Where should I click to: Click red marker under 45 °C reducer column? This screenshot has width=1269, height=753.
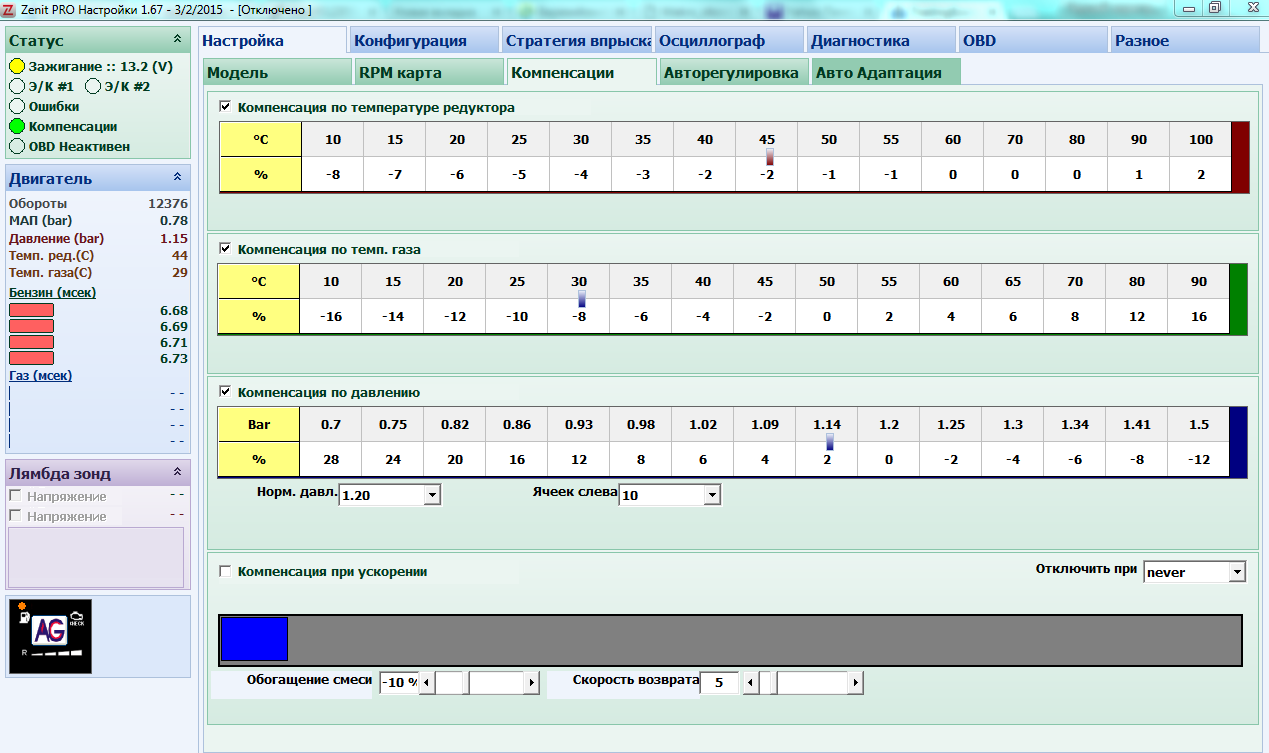770,157
